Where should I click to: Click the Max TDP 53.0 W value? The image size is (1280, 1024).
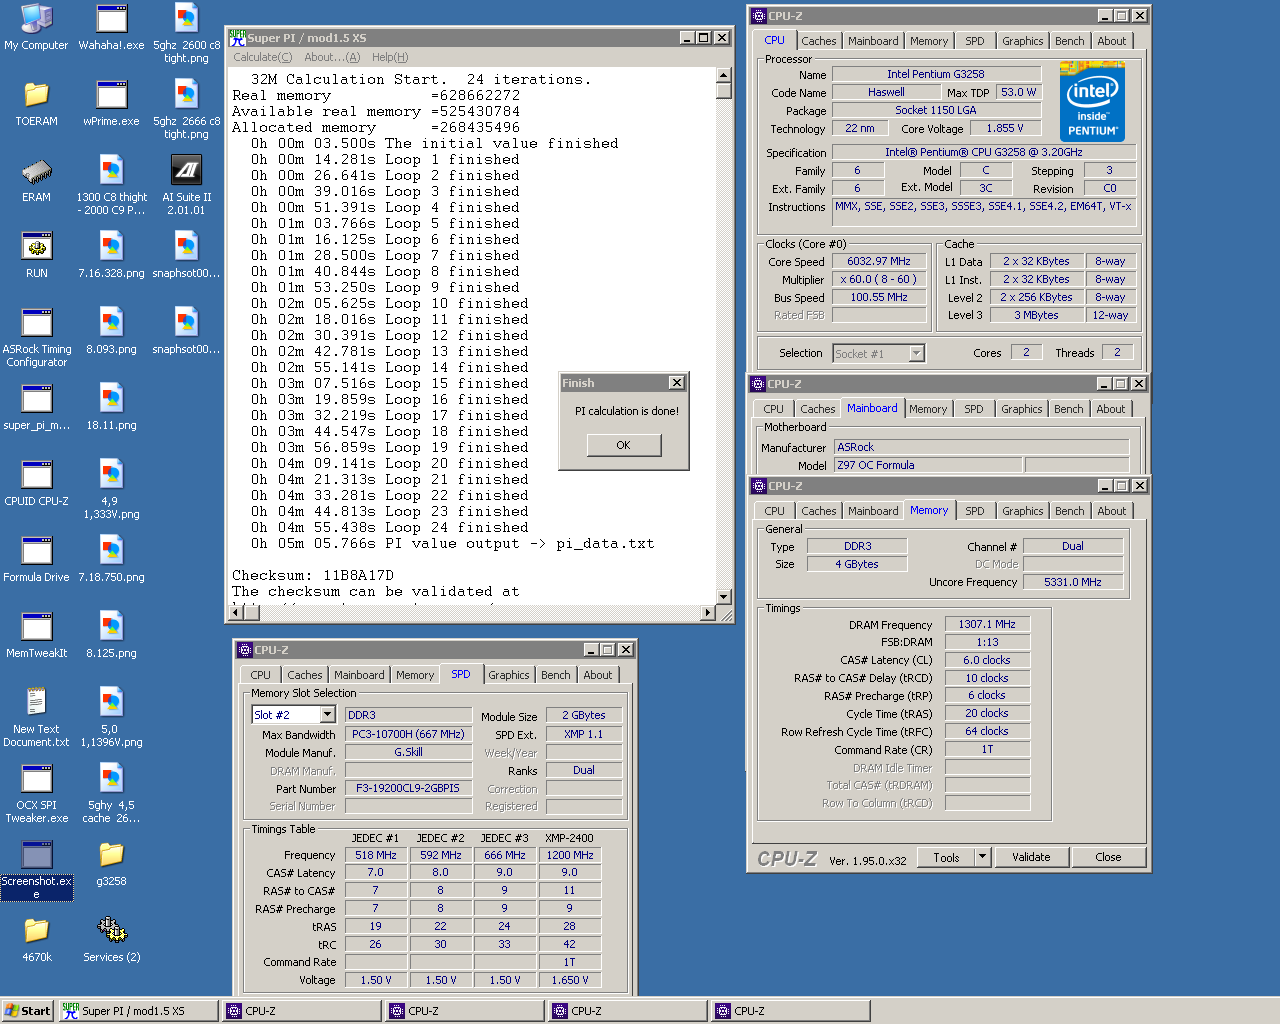pyautogui.click(x=1018, y=92)
